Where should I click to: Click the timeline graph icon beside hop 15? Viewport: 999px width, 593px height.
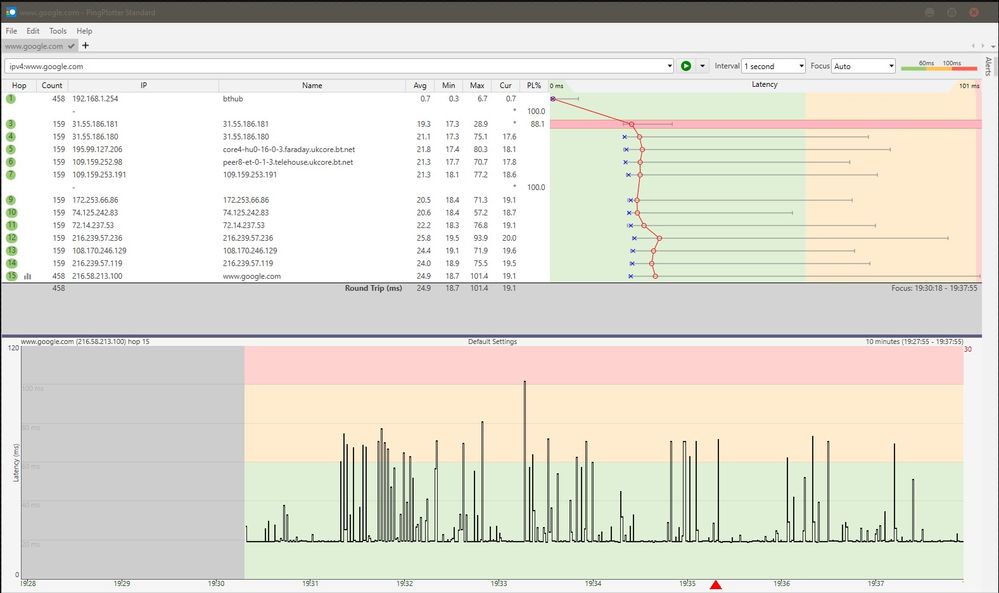point(27,276)
